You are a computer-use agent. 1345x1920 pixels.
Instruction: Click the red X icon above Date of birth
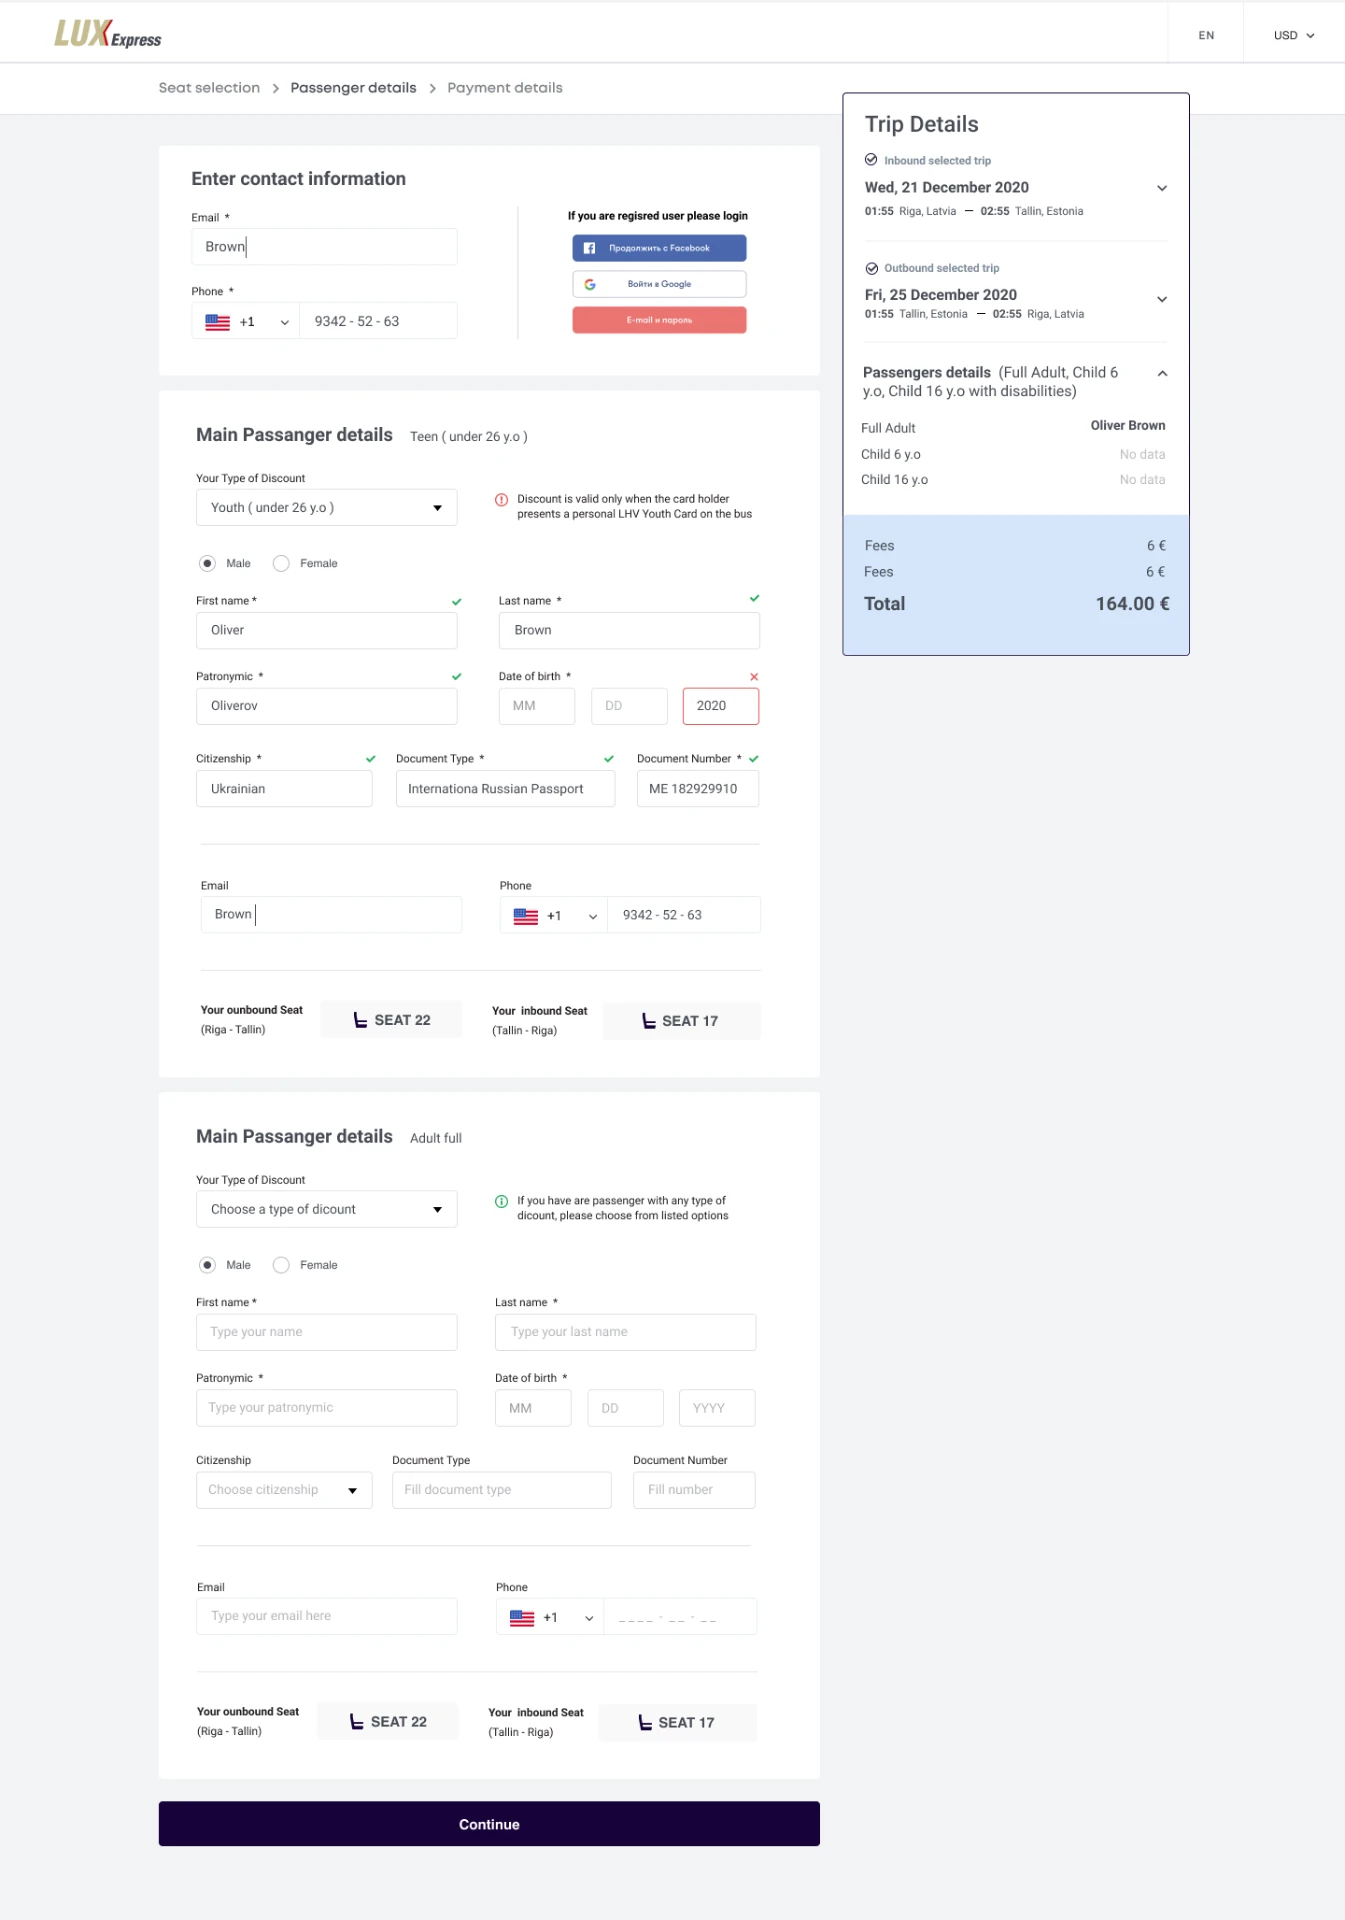click(754, 677)
